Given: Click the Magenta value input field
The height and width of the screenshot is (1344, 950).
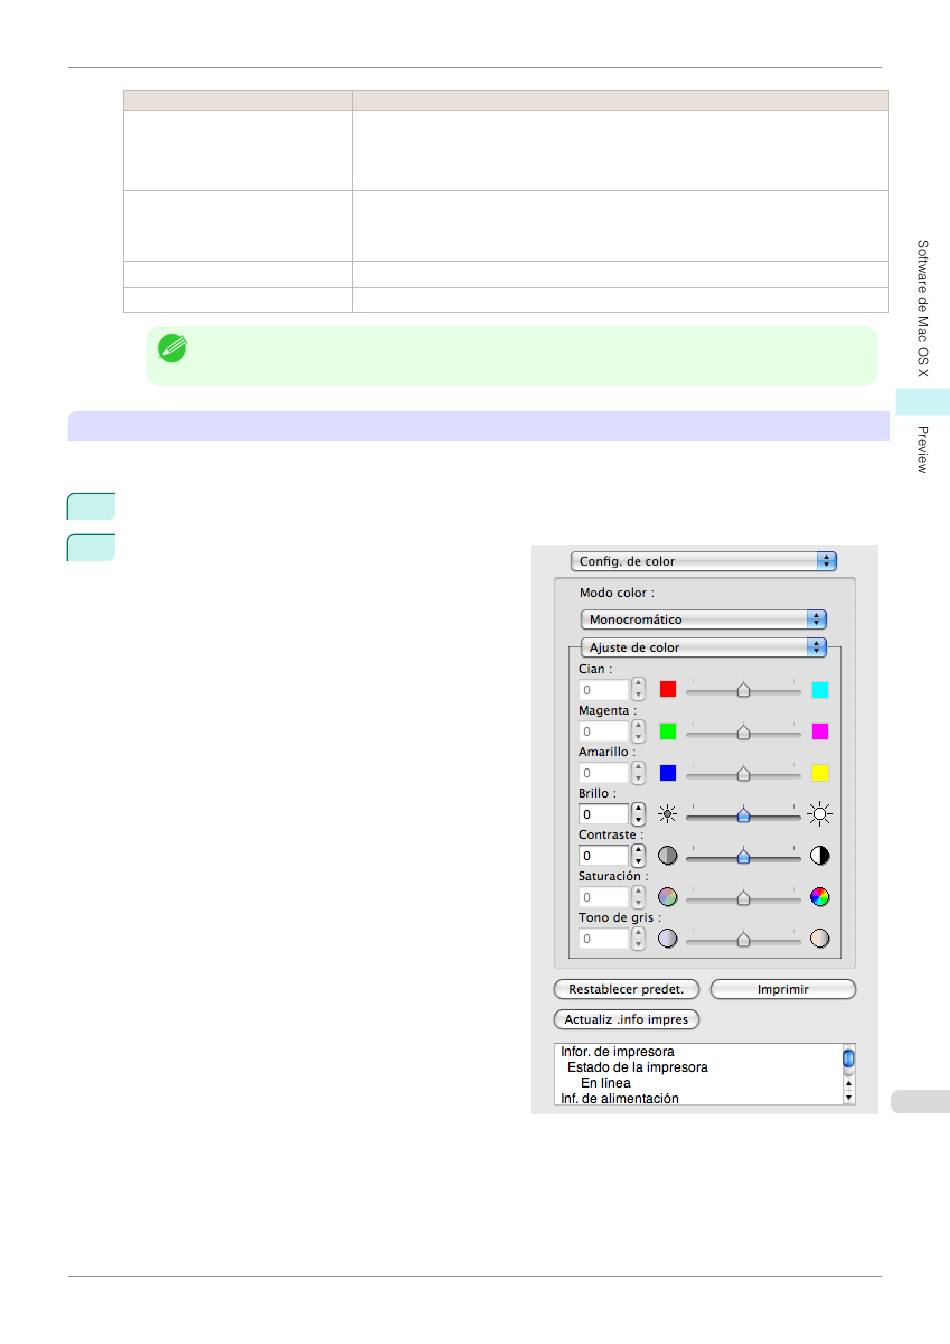Looking at the screenshot, I should (x=604, y=731).
